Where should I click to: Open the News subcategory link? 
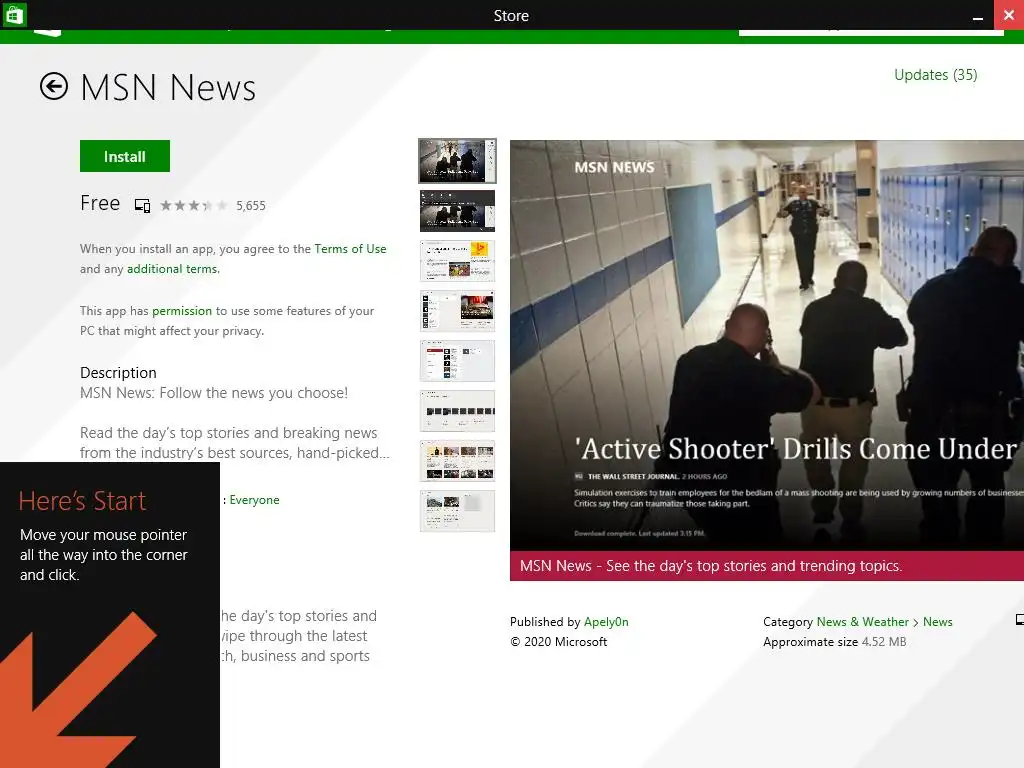tap(937, 622)
